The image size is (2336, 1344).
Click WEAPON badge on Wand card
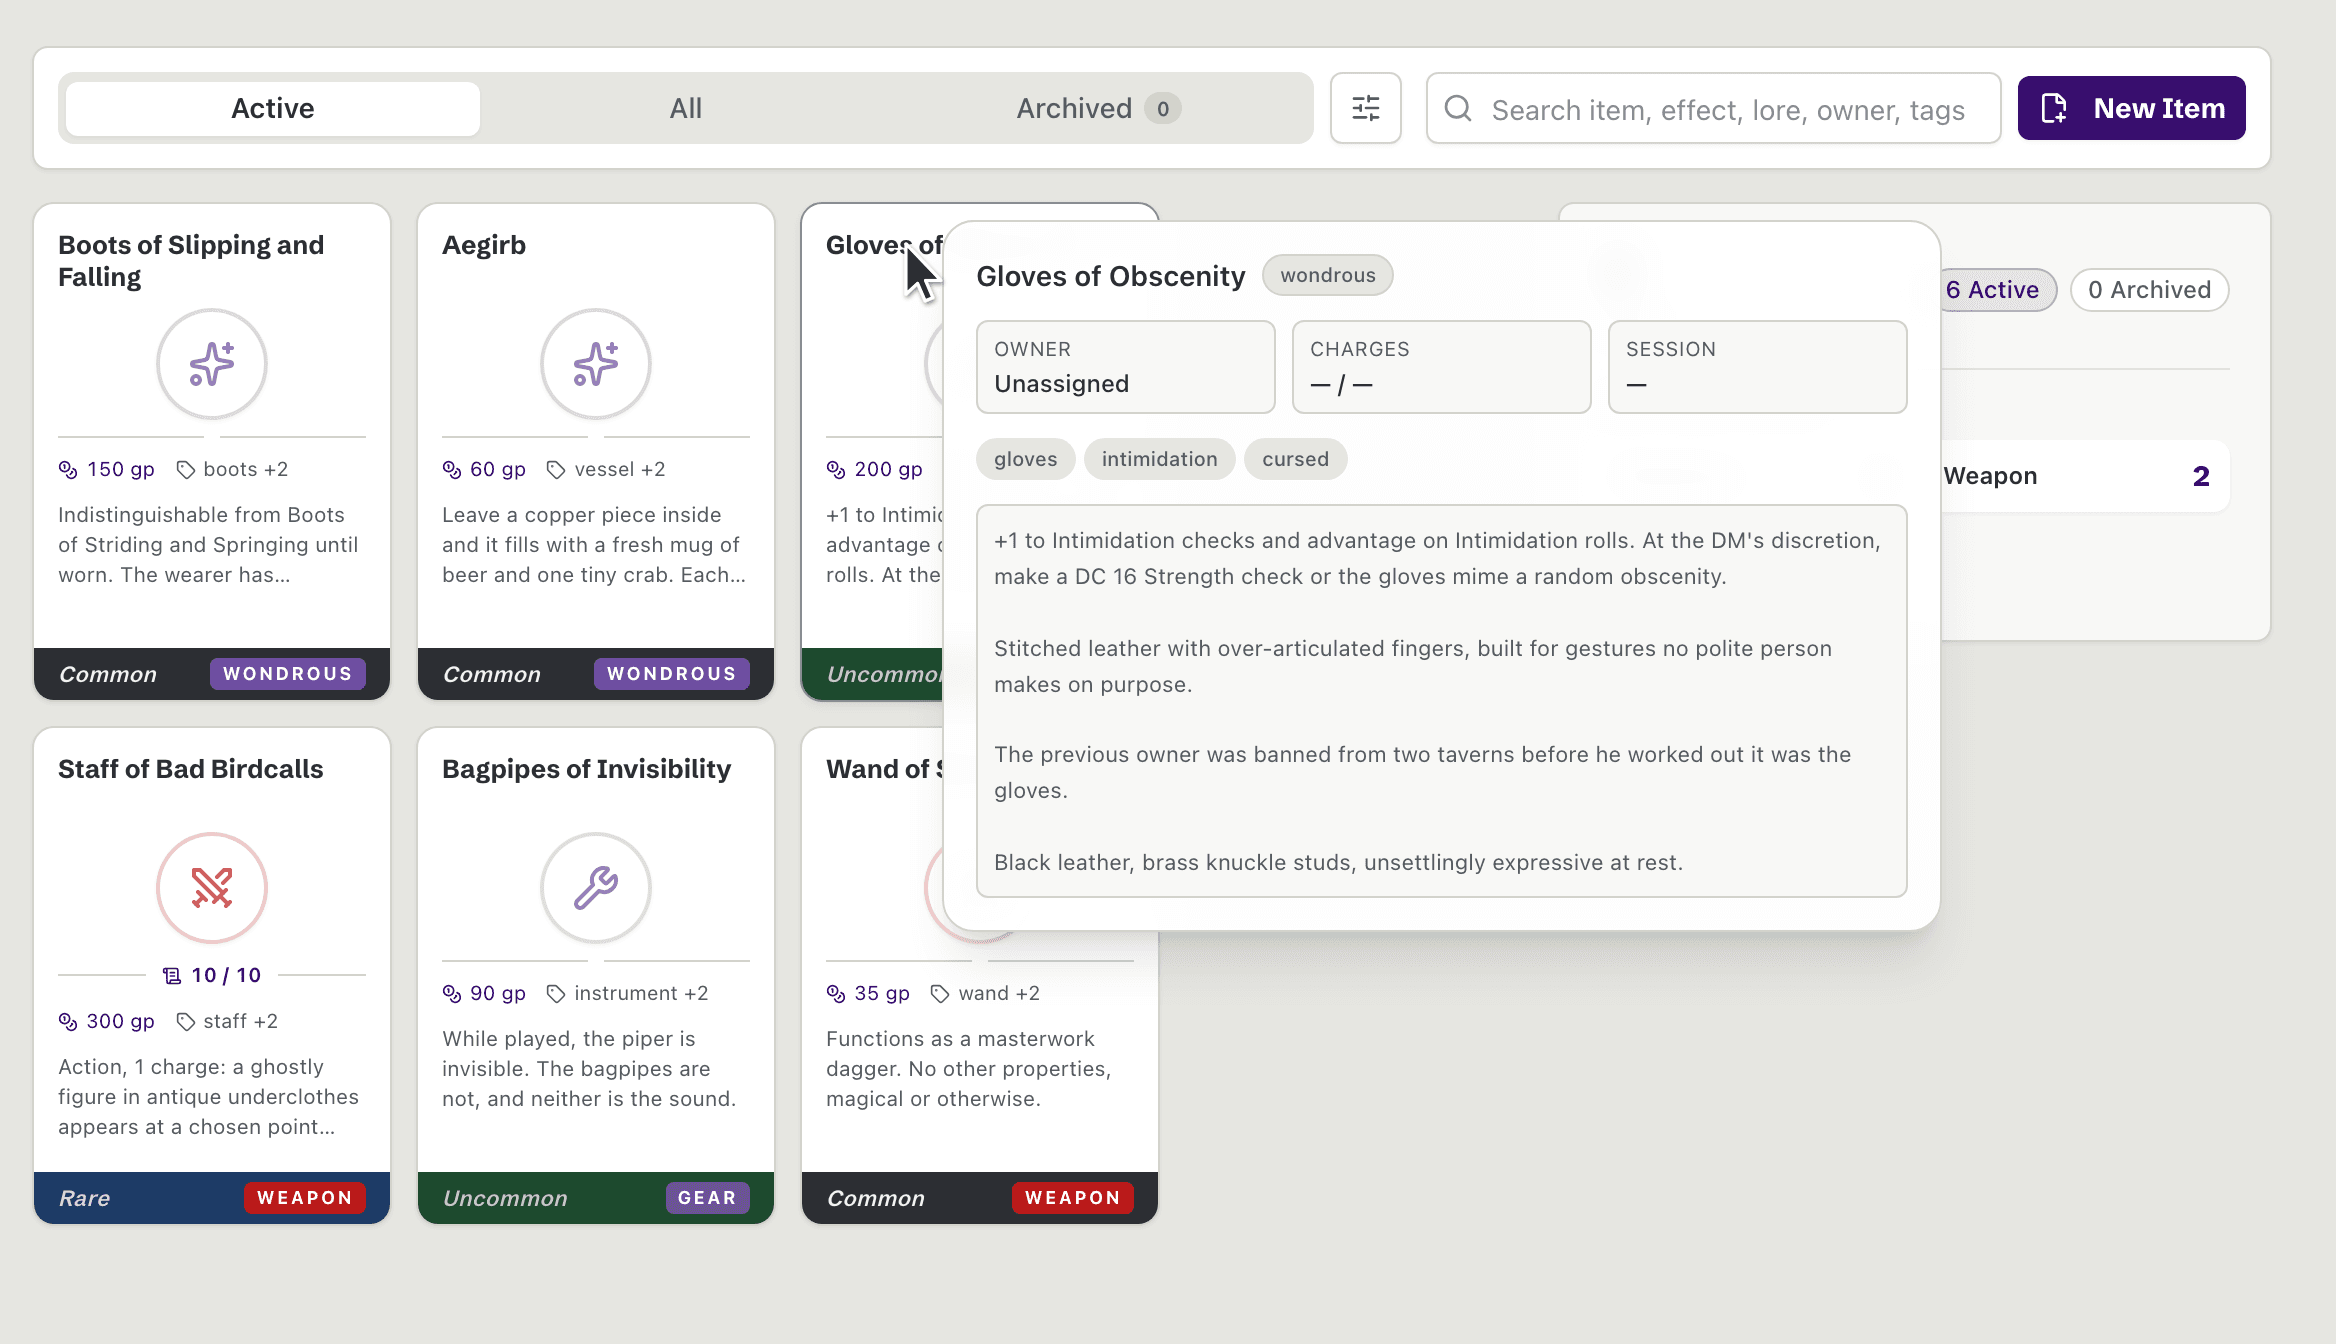tap(1073, 1198)
